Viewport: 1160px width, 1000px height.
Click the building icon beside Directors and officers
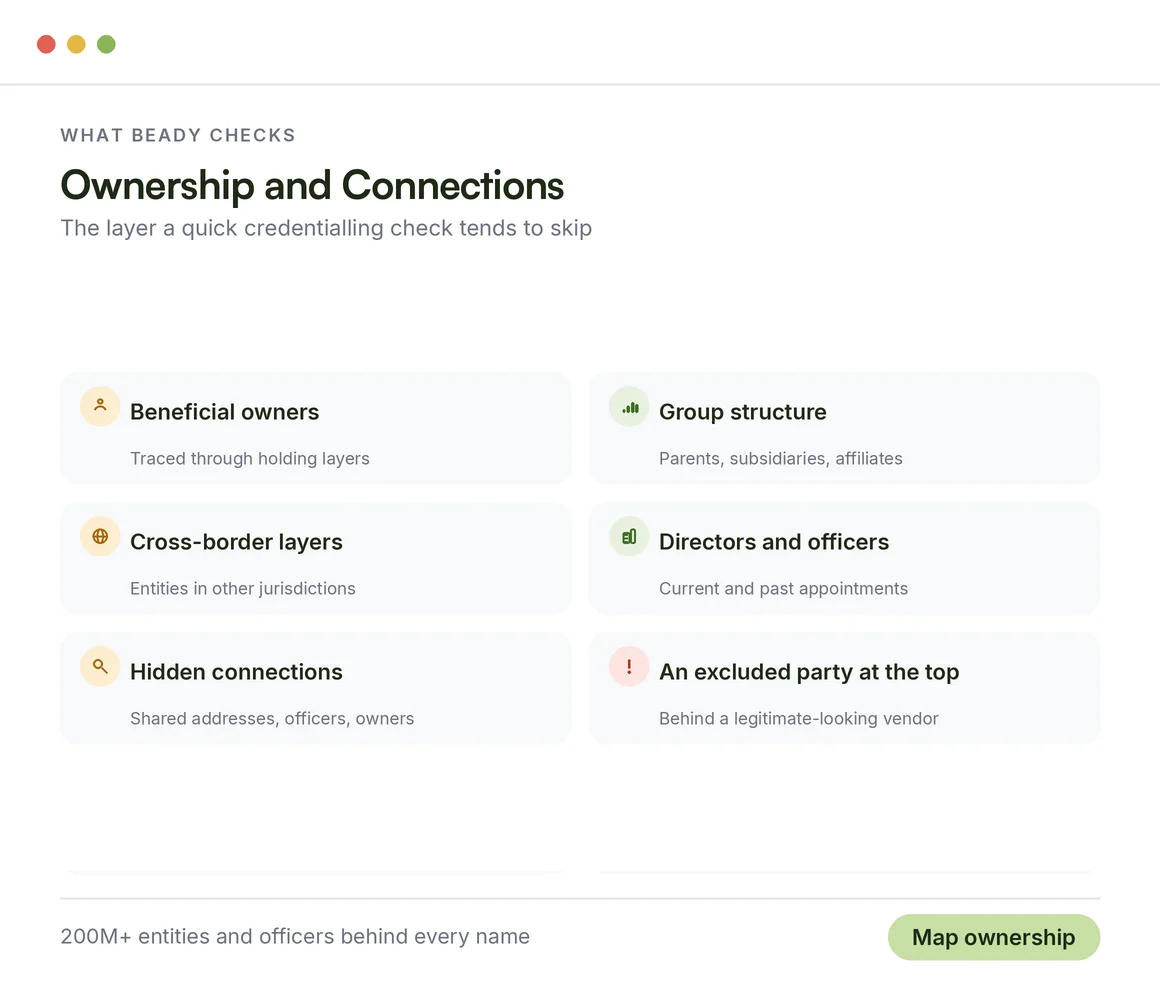click(629, 536)
